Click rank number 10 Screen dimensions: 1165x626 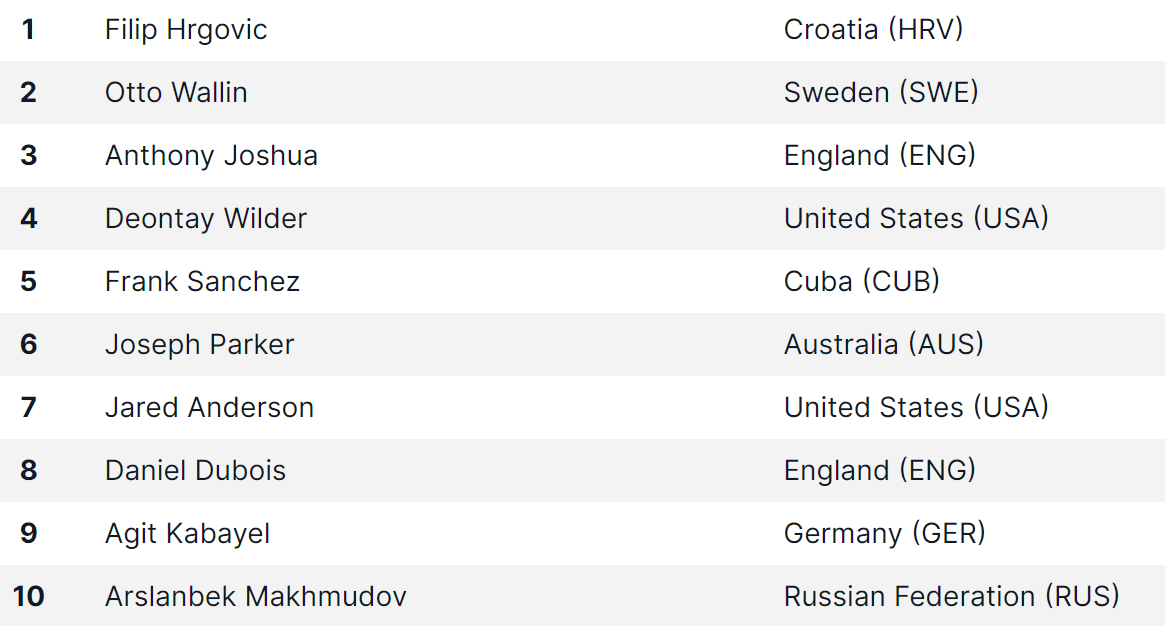coord(28,596)
